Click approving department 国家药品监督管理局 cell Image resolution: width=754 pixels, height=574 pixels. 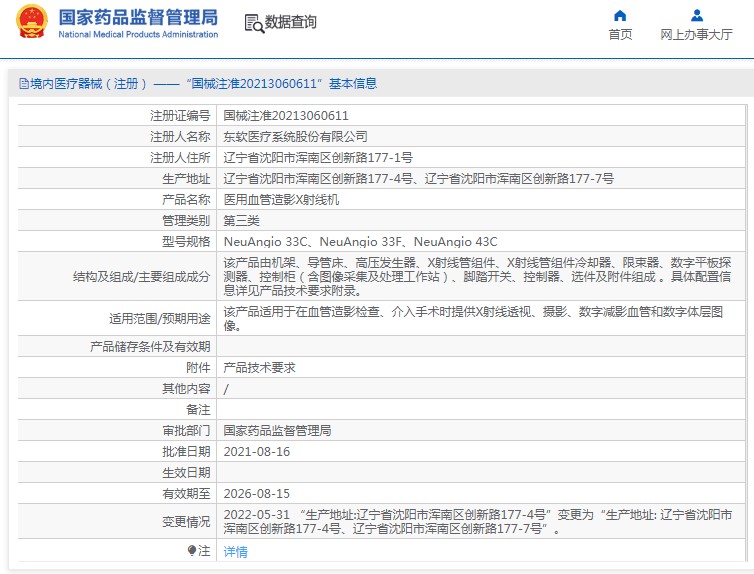(277, 431)
